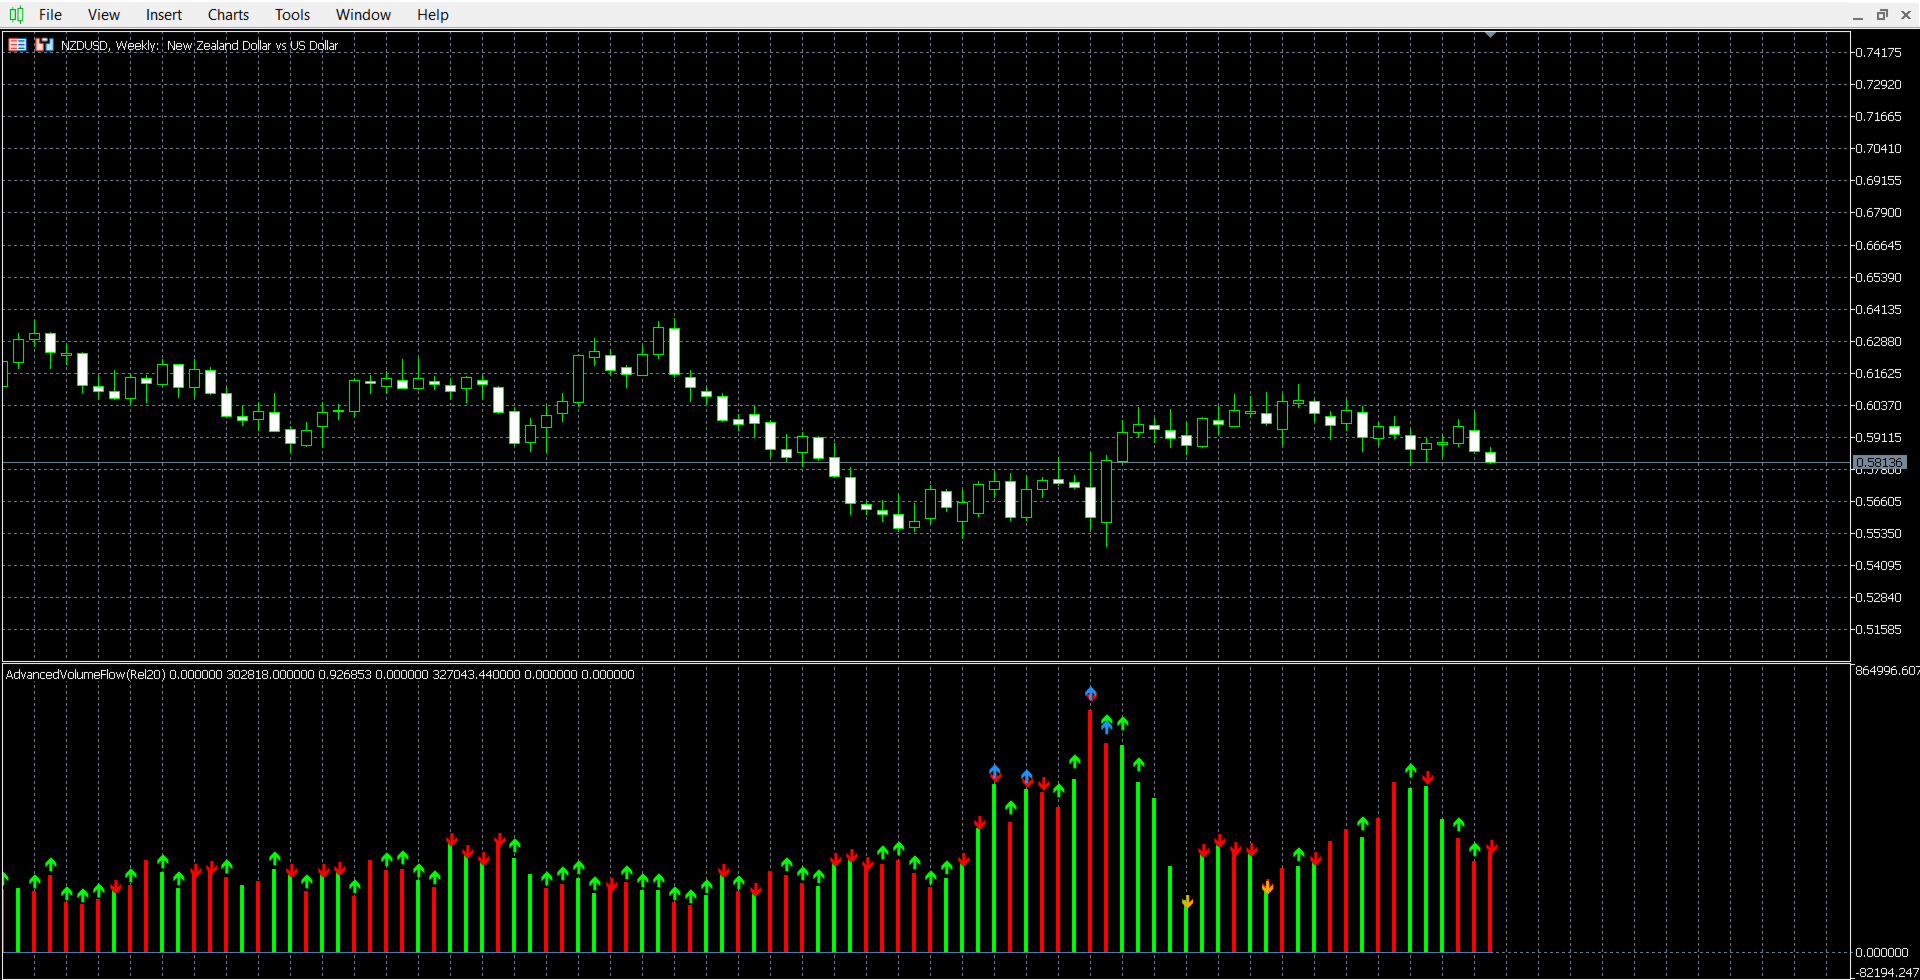Click the NZDUSD Weekly chart title text
The height and width of the screenshot is (980, 1920).
tap(199, 46)
